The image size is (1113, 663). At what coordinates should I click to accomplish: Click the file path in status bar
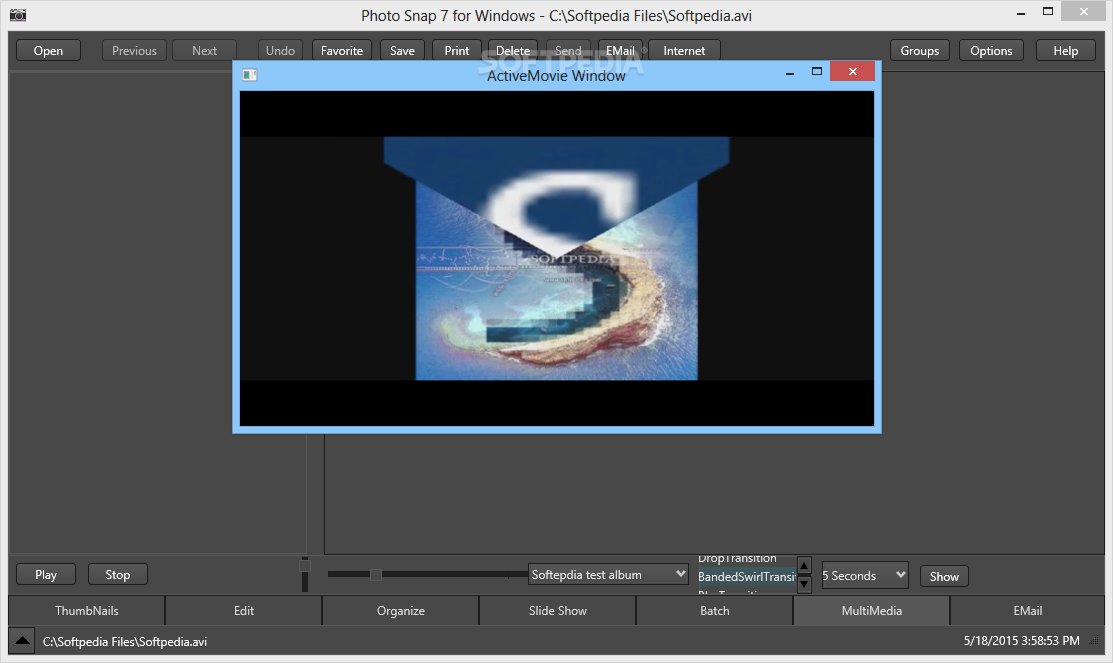click(x=125, y=642)
